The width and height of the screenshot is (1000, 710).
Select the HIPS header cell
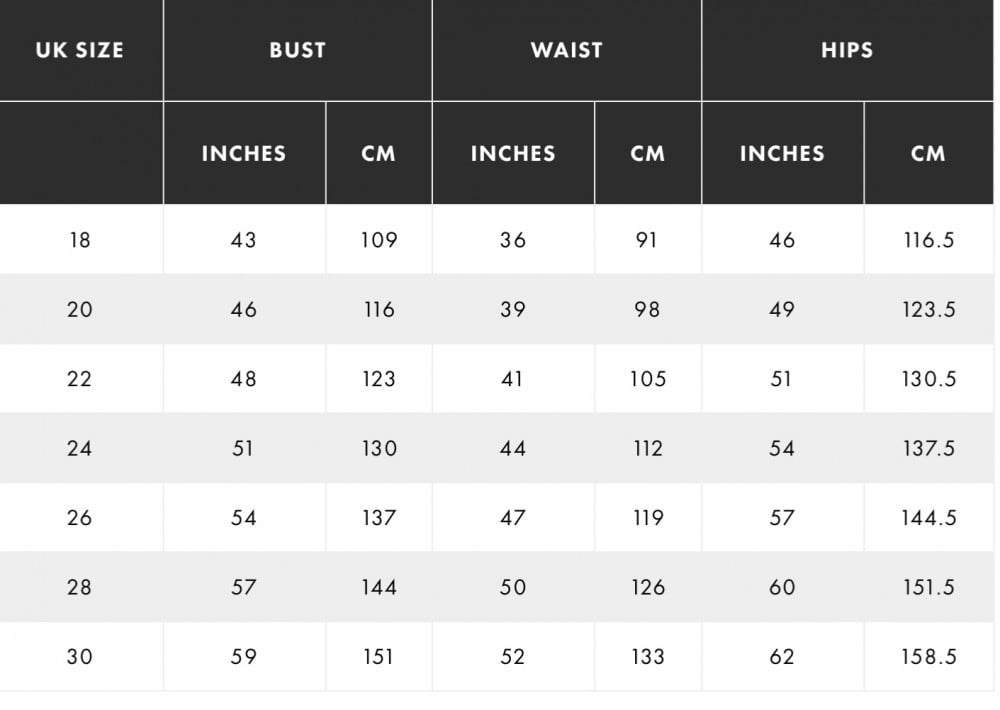click(847, 50)
